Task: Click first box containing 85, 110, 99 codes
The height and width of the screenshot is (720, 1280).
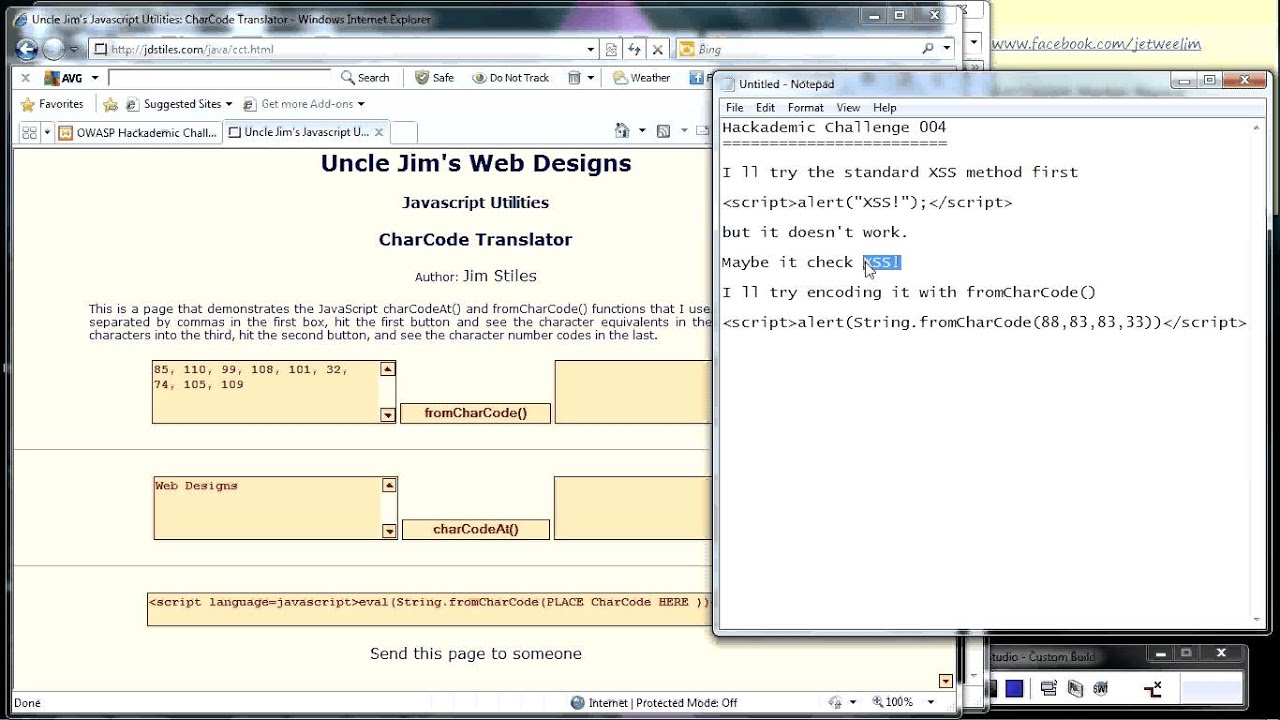Action: 265,392
